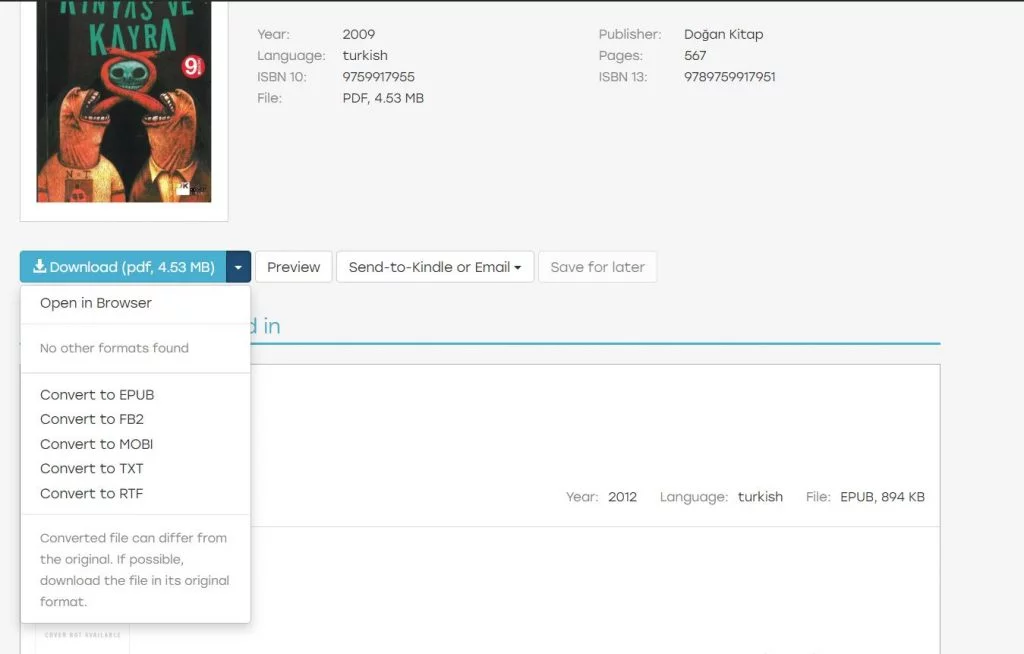Pick Convert to TXT from the list
Screen dimensions: 1024x654
tap(91, 468)
